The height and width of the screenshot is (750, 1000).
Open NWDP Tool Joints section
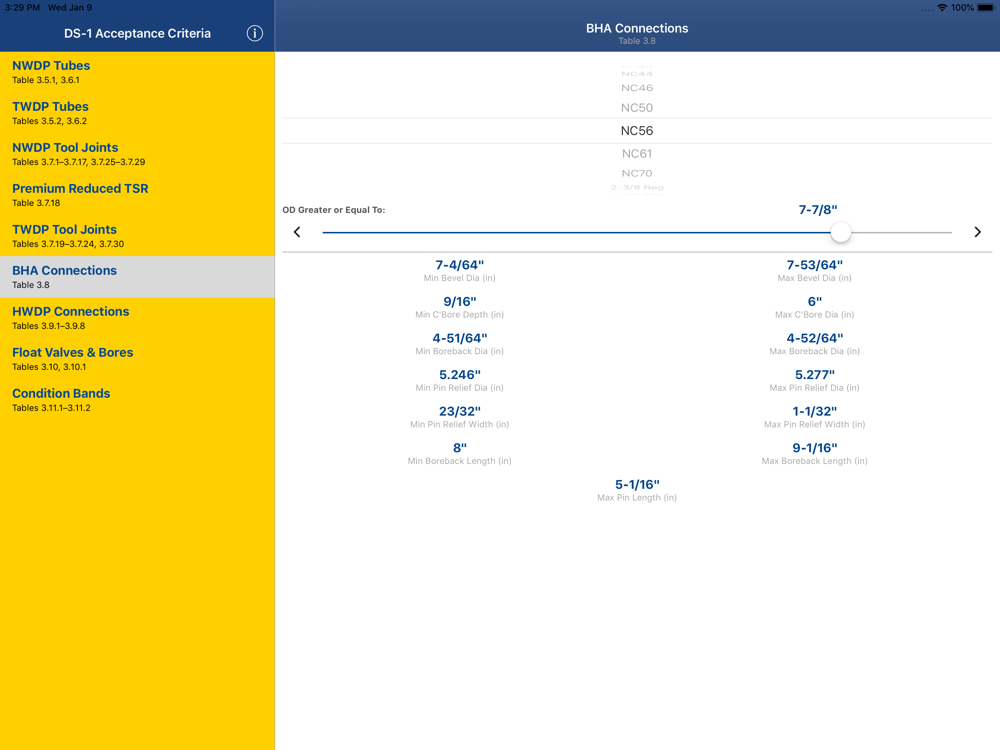coord(137,154)
